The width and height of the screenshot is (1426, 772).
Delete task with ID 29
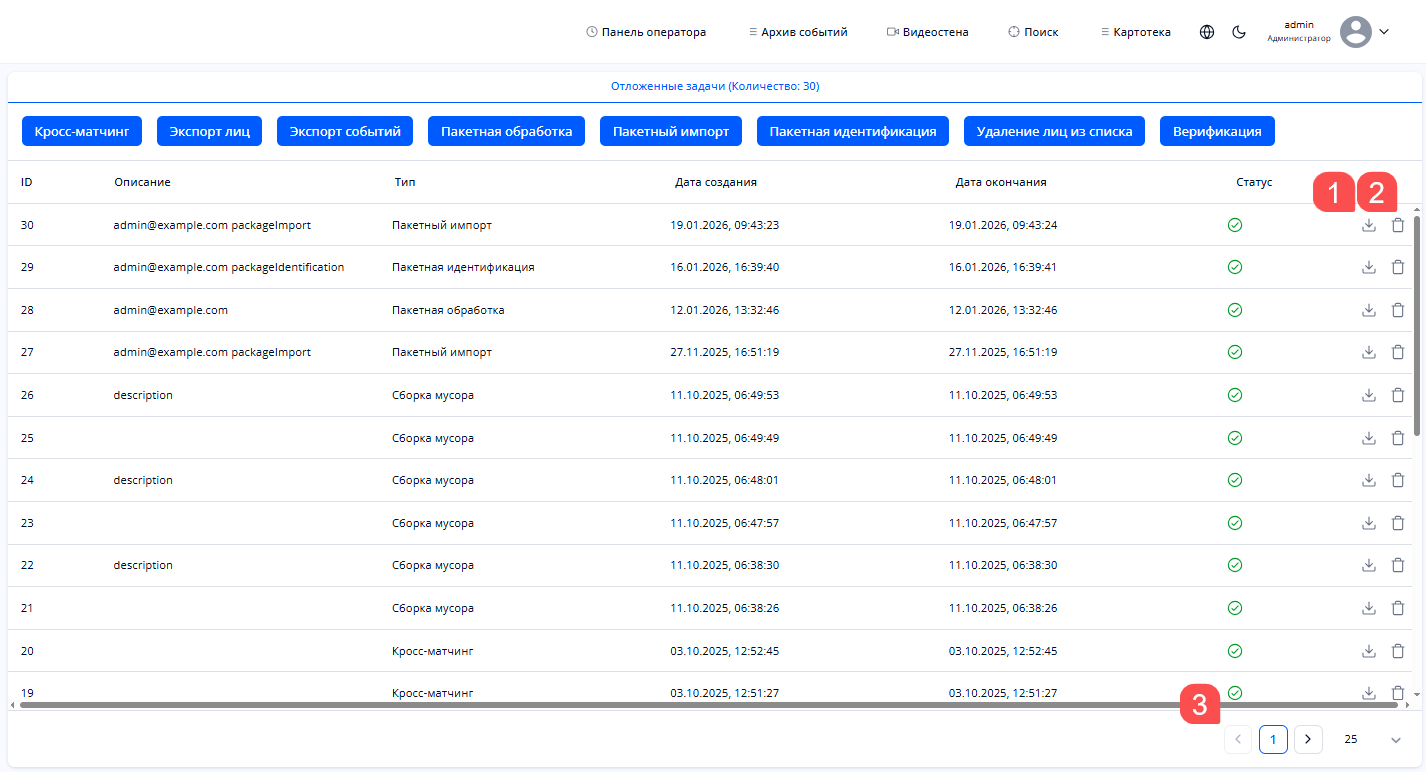click(1398, 267)
